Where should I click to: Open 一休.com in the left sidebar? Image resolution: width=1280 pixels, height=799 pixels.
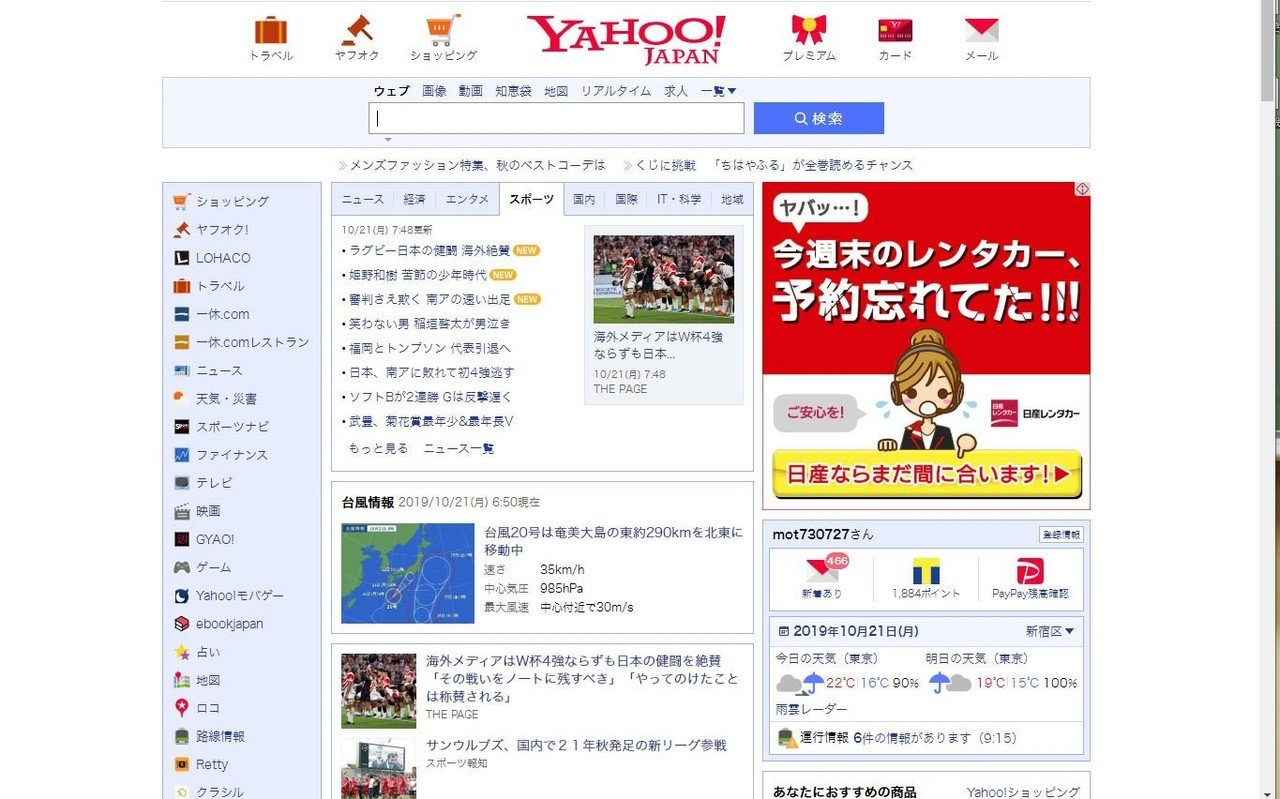tap(222, 314)
